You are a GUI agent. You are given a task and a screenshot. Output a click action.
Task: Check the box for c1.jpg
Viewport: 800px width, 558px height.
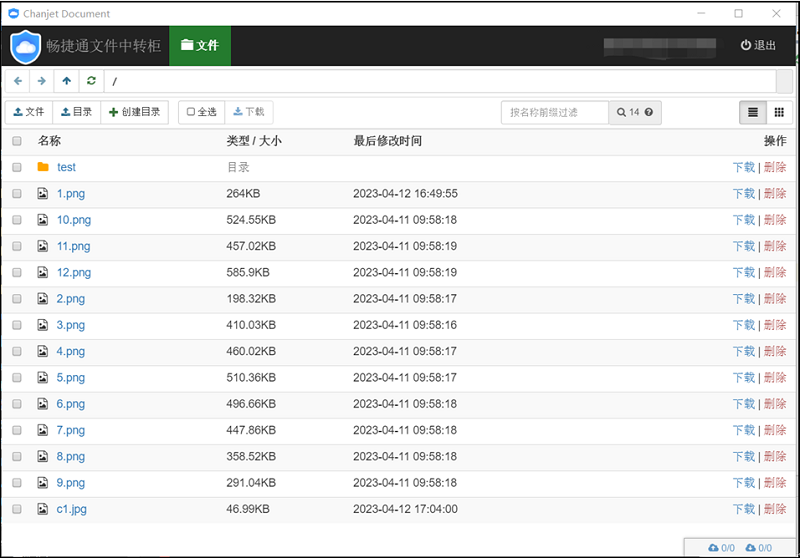tap(17, 509)
